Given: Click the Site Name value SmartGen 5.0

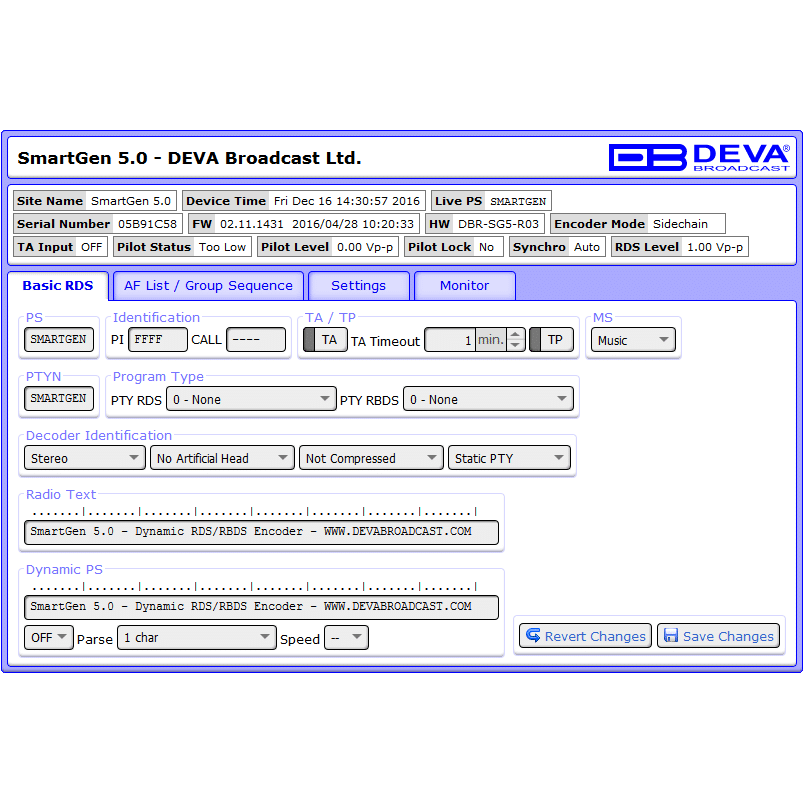Looking at the screenshot, I should point(131,201).
